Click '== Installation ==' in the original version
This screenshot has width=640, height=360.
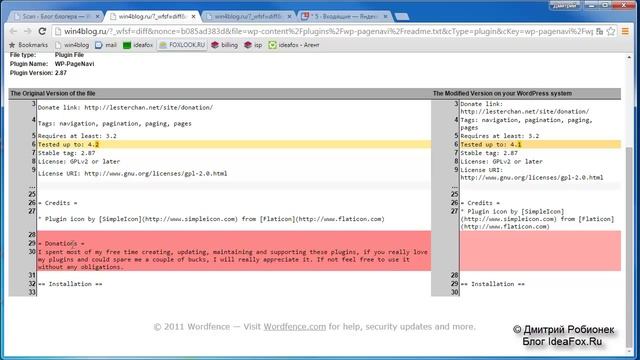70,284
